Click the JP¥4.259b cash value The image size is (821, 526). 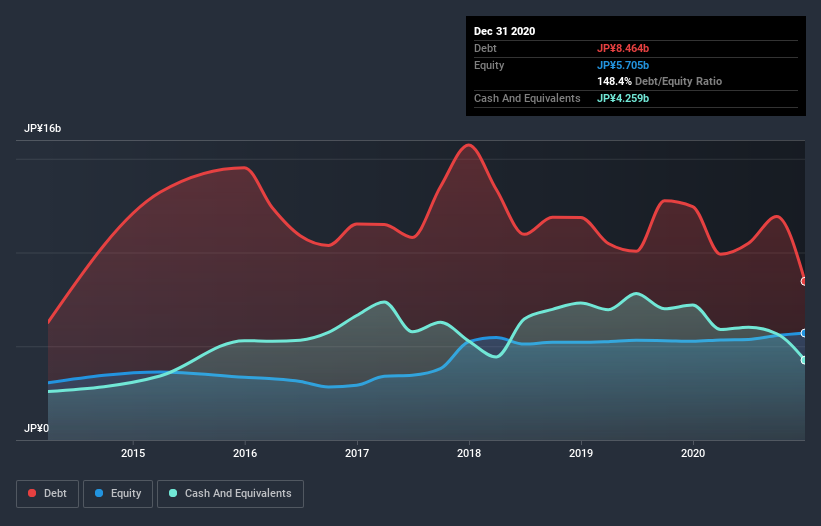[623, 98]
